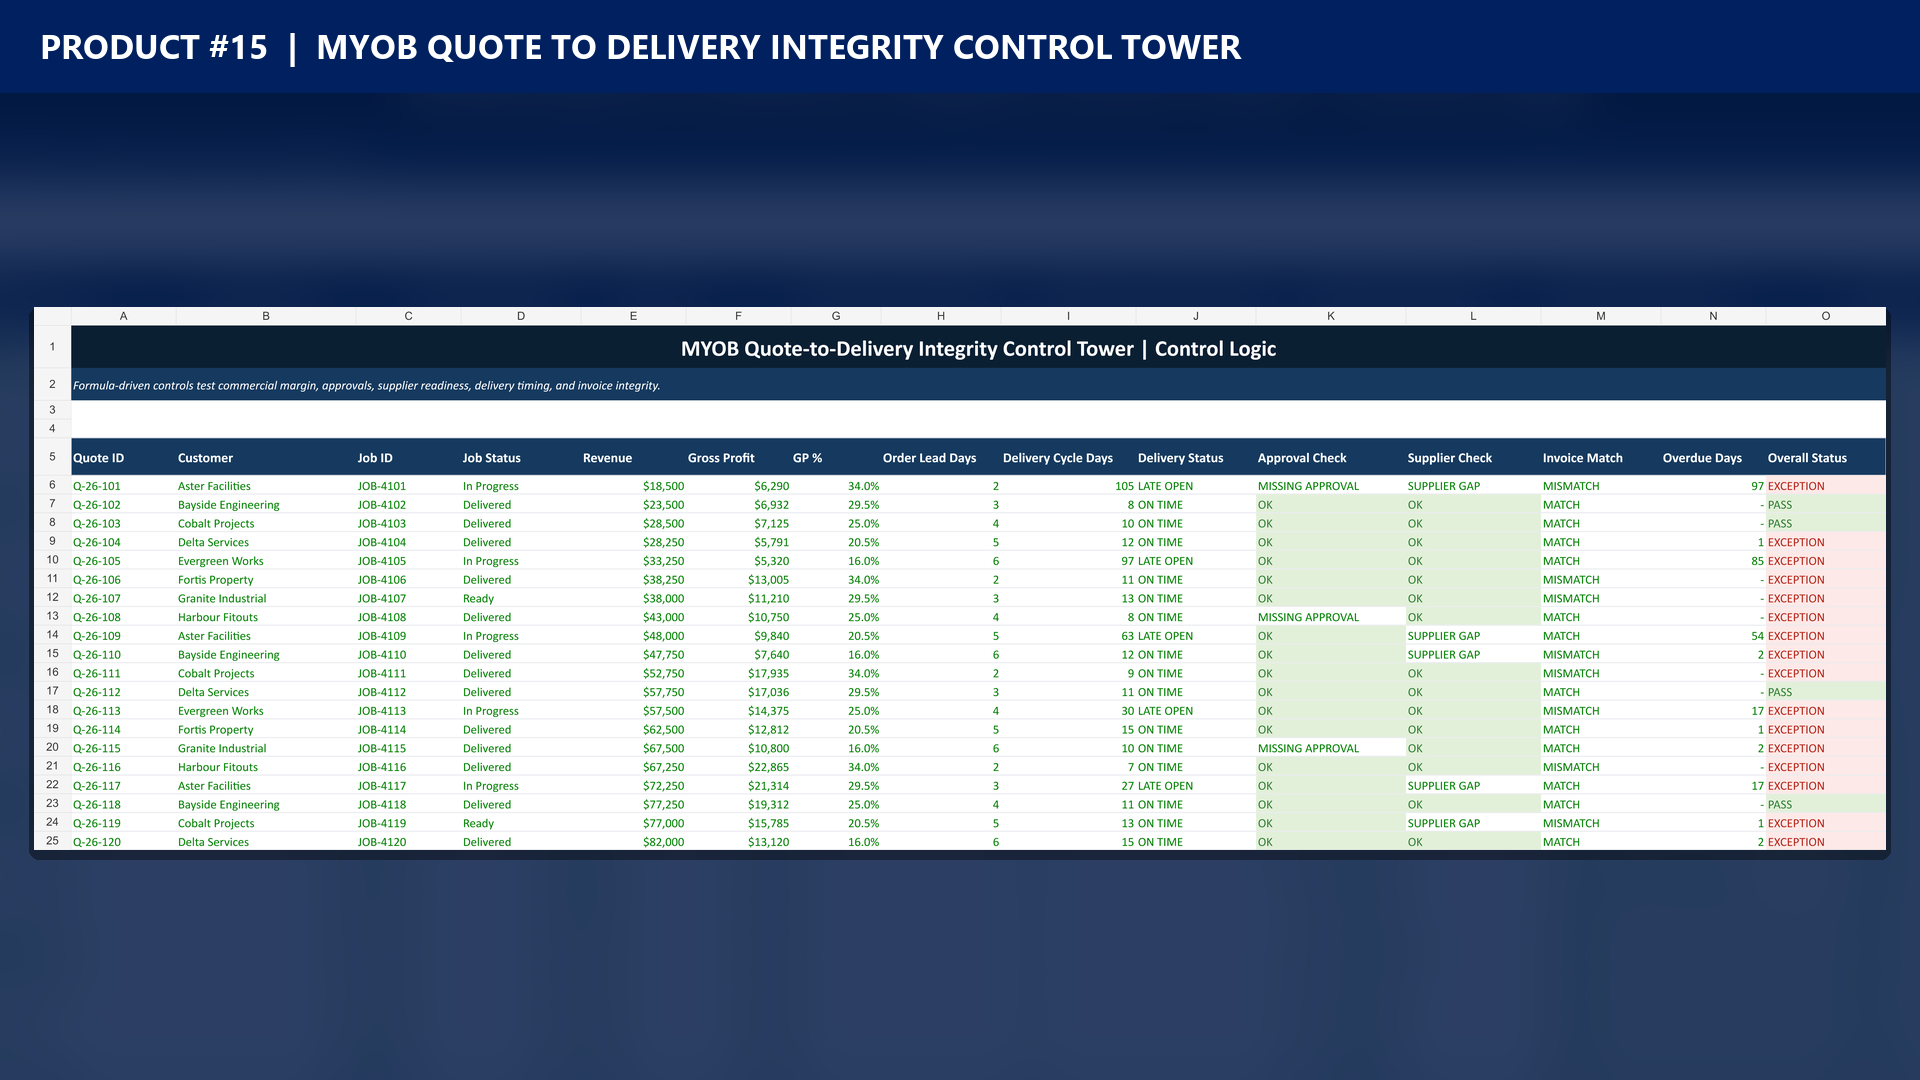
Task: Select the title cell Control Logic banner
Action: click(978, 348)
